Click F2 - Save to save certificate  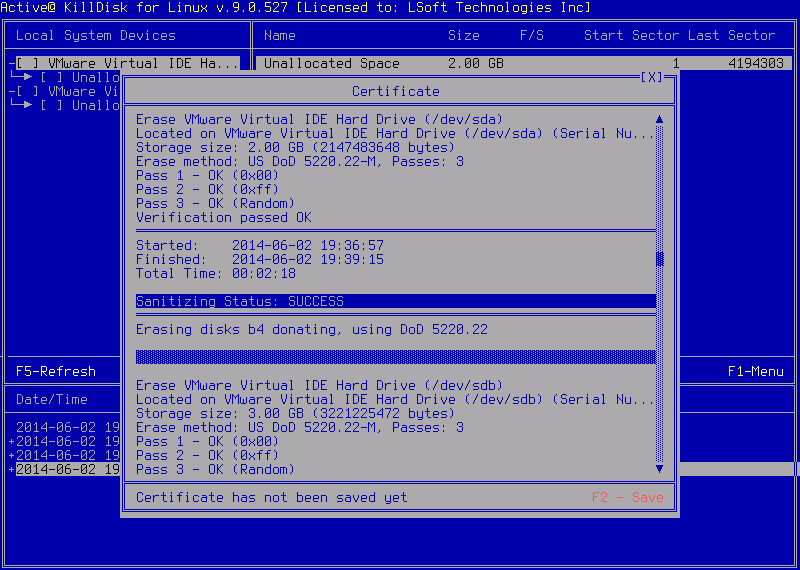tap(628, 498)
